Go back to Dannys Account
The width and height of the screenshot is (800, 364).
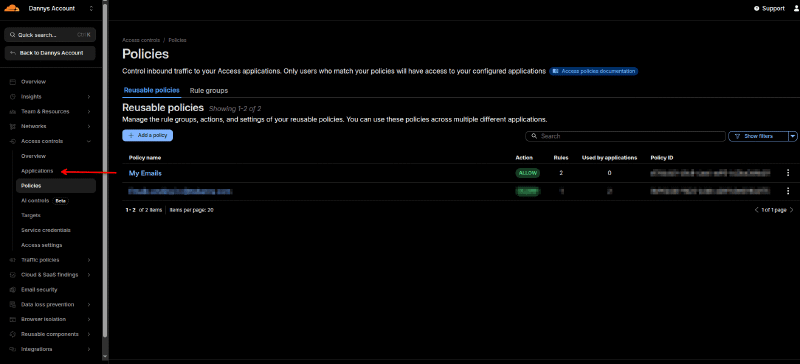(x=50, y=53)
